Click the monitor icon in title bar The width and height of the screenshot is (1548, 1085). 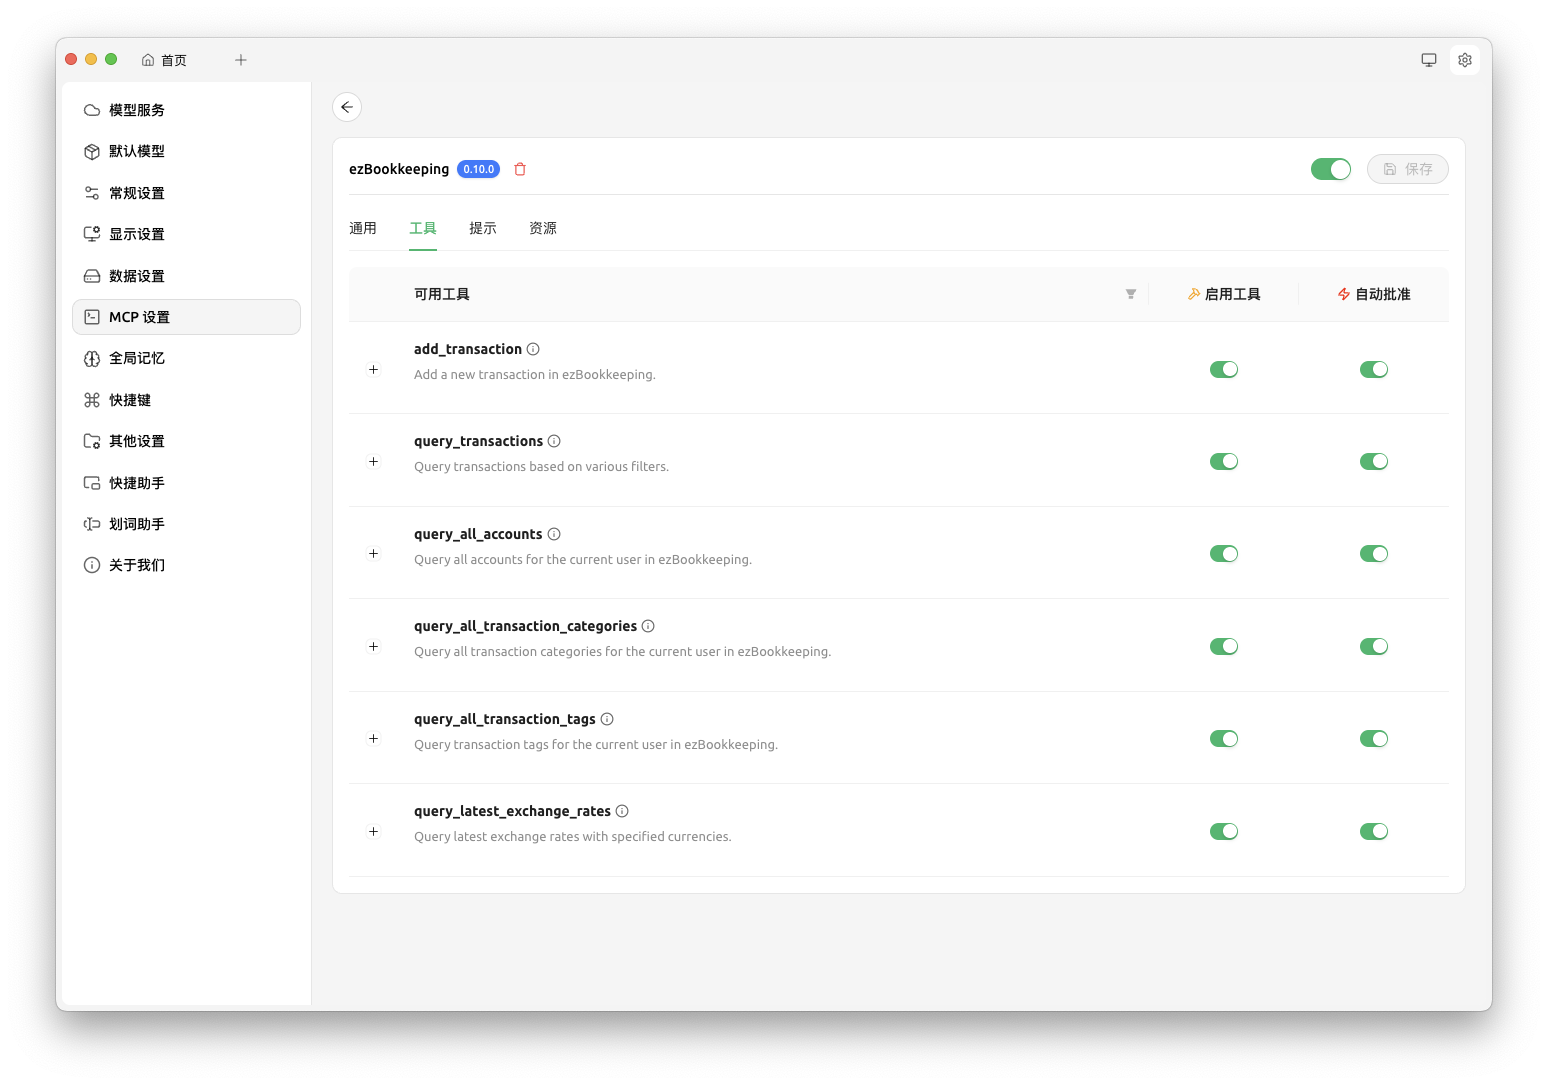pos(1428,60)
